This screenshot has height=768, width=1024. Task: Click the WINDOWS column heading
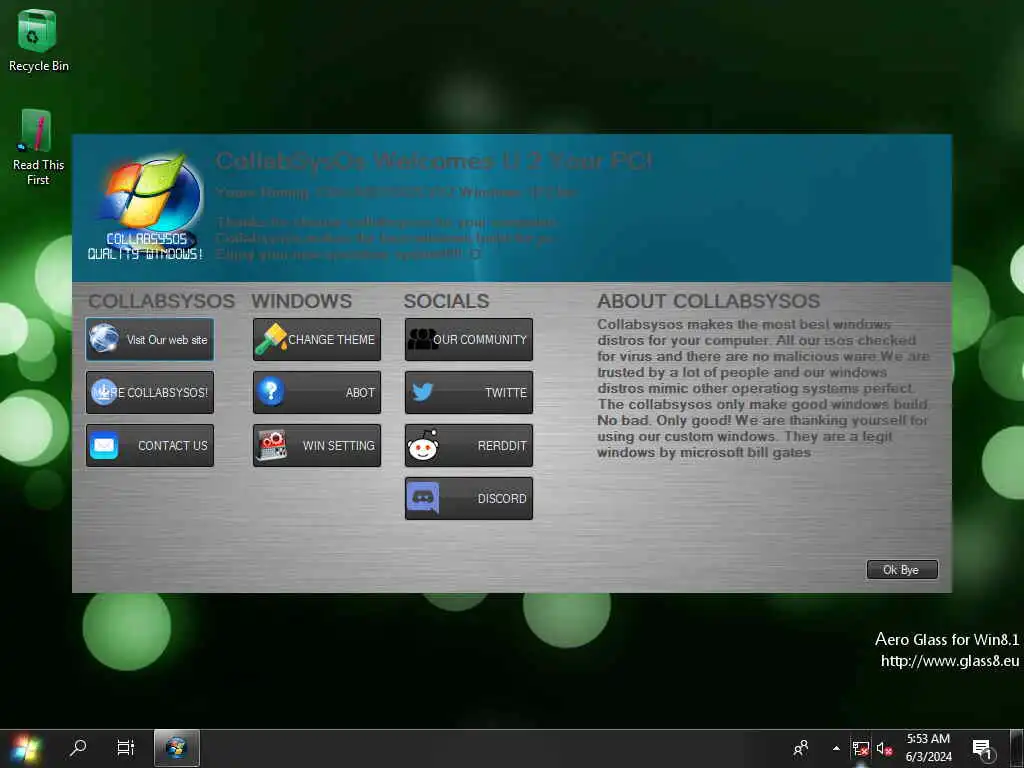pyautogui.click(x=302, y=301)
